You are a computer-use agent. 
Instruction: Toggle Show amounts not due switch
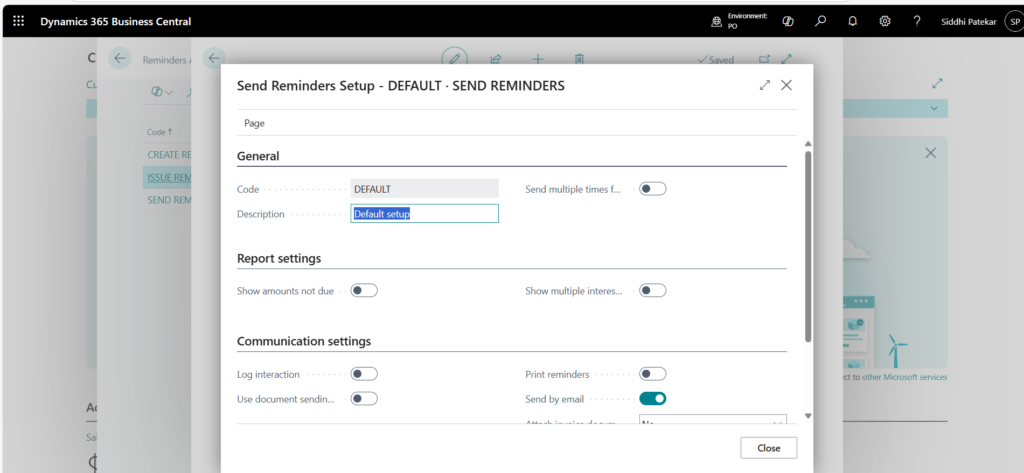click(x=364, y=291)
